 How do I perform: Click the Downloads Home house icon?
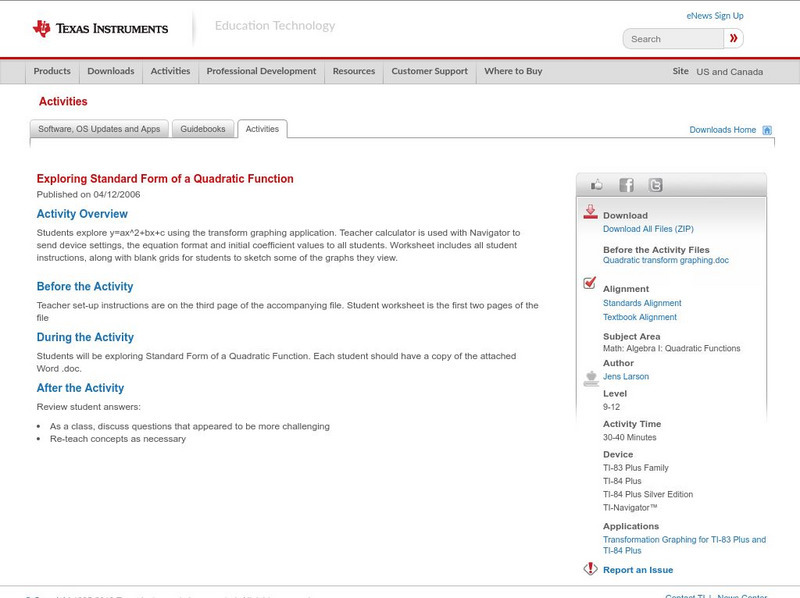tap(767, 130)
